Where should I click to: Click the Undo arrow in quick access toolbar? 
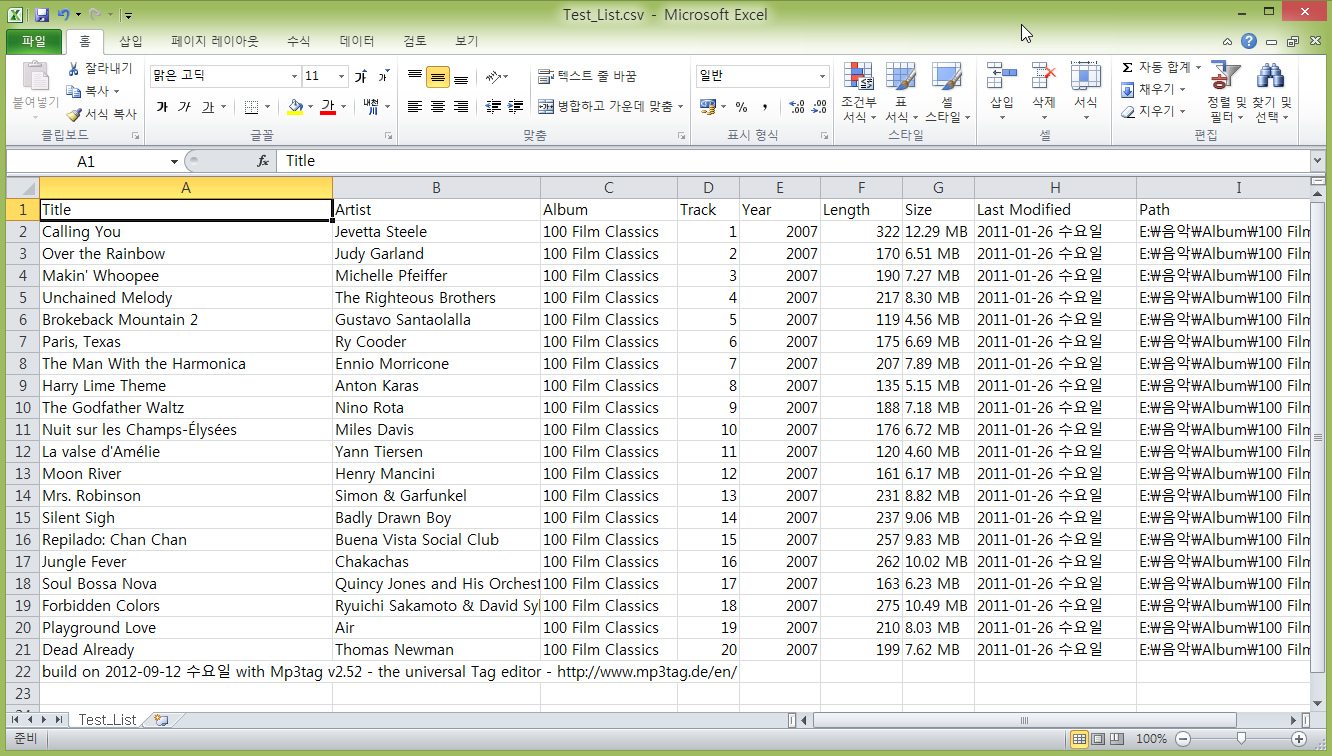[x=64, y=15]
